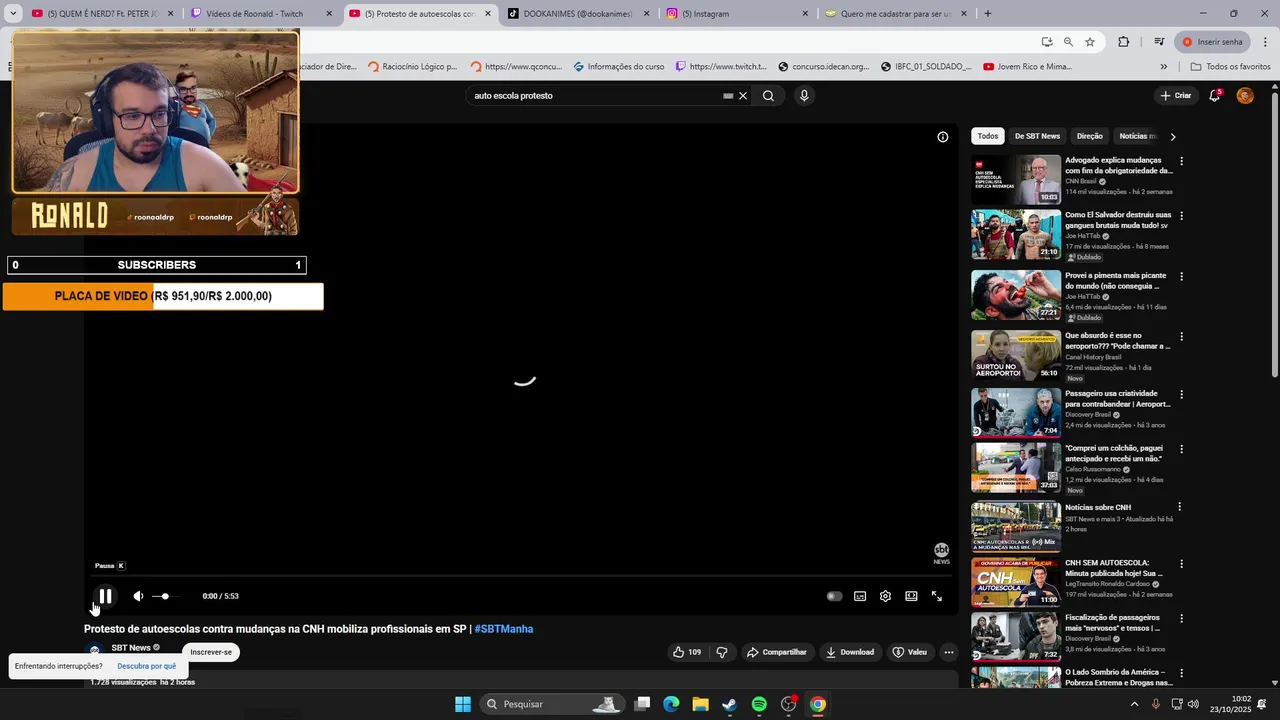Click the Inscrever-se subscribe button
This screenshot has width=1280, height=720.
[211, 652]
